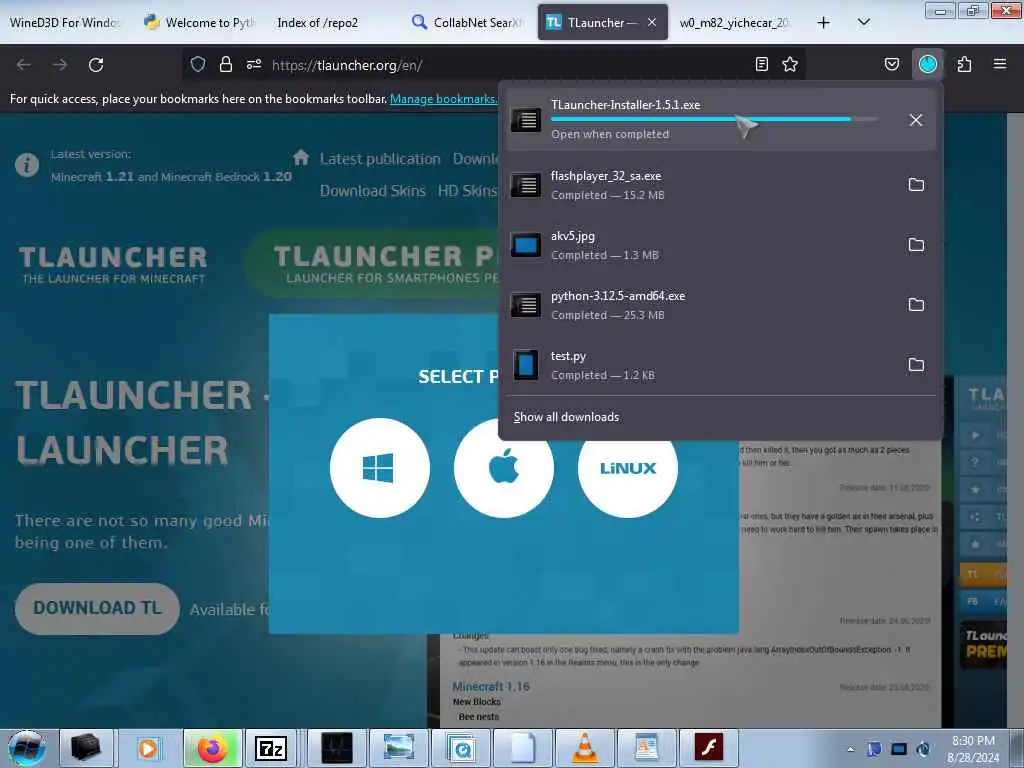Open folder for python-3.12.5-amd64.exe
Viewport: 1024px width, 768px height.
(x=916, y=305)
